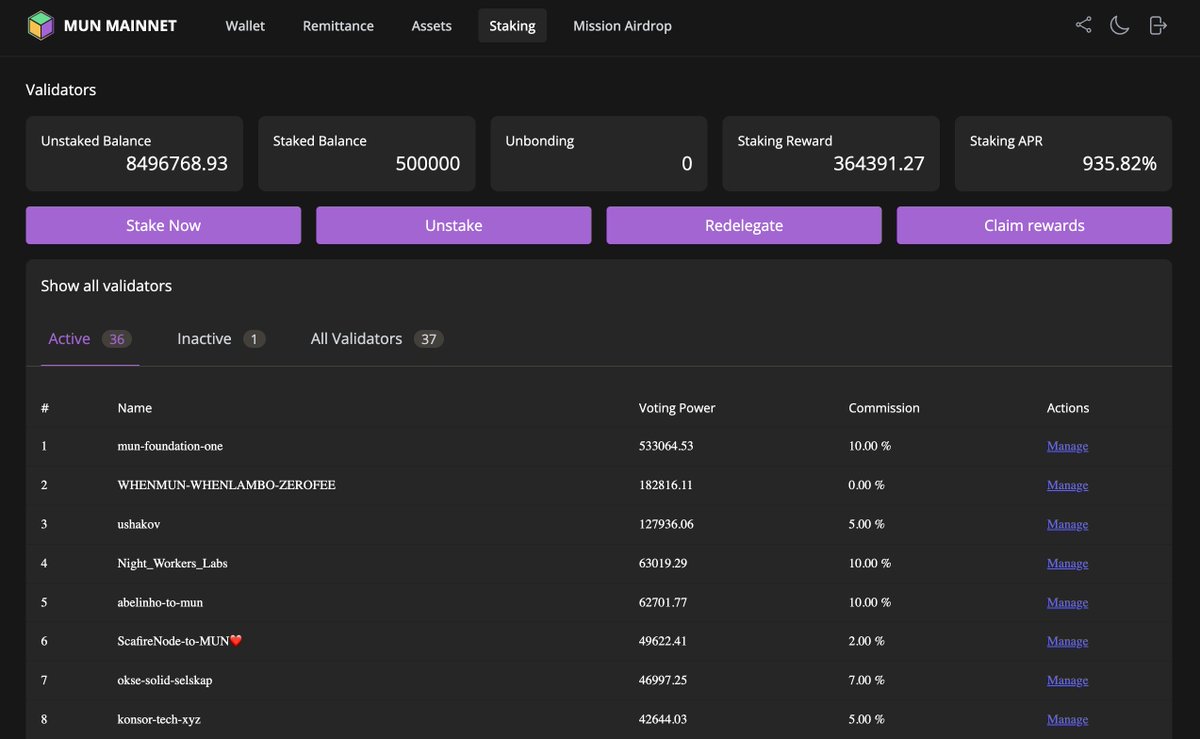1200x739 pixels.
Task: Click voting power 182816.11
Action: (666, 485)
